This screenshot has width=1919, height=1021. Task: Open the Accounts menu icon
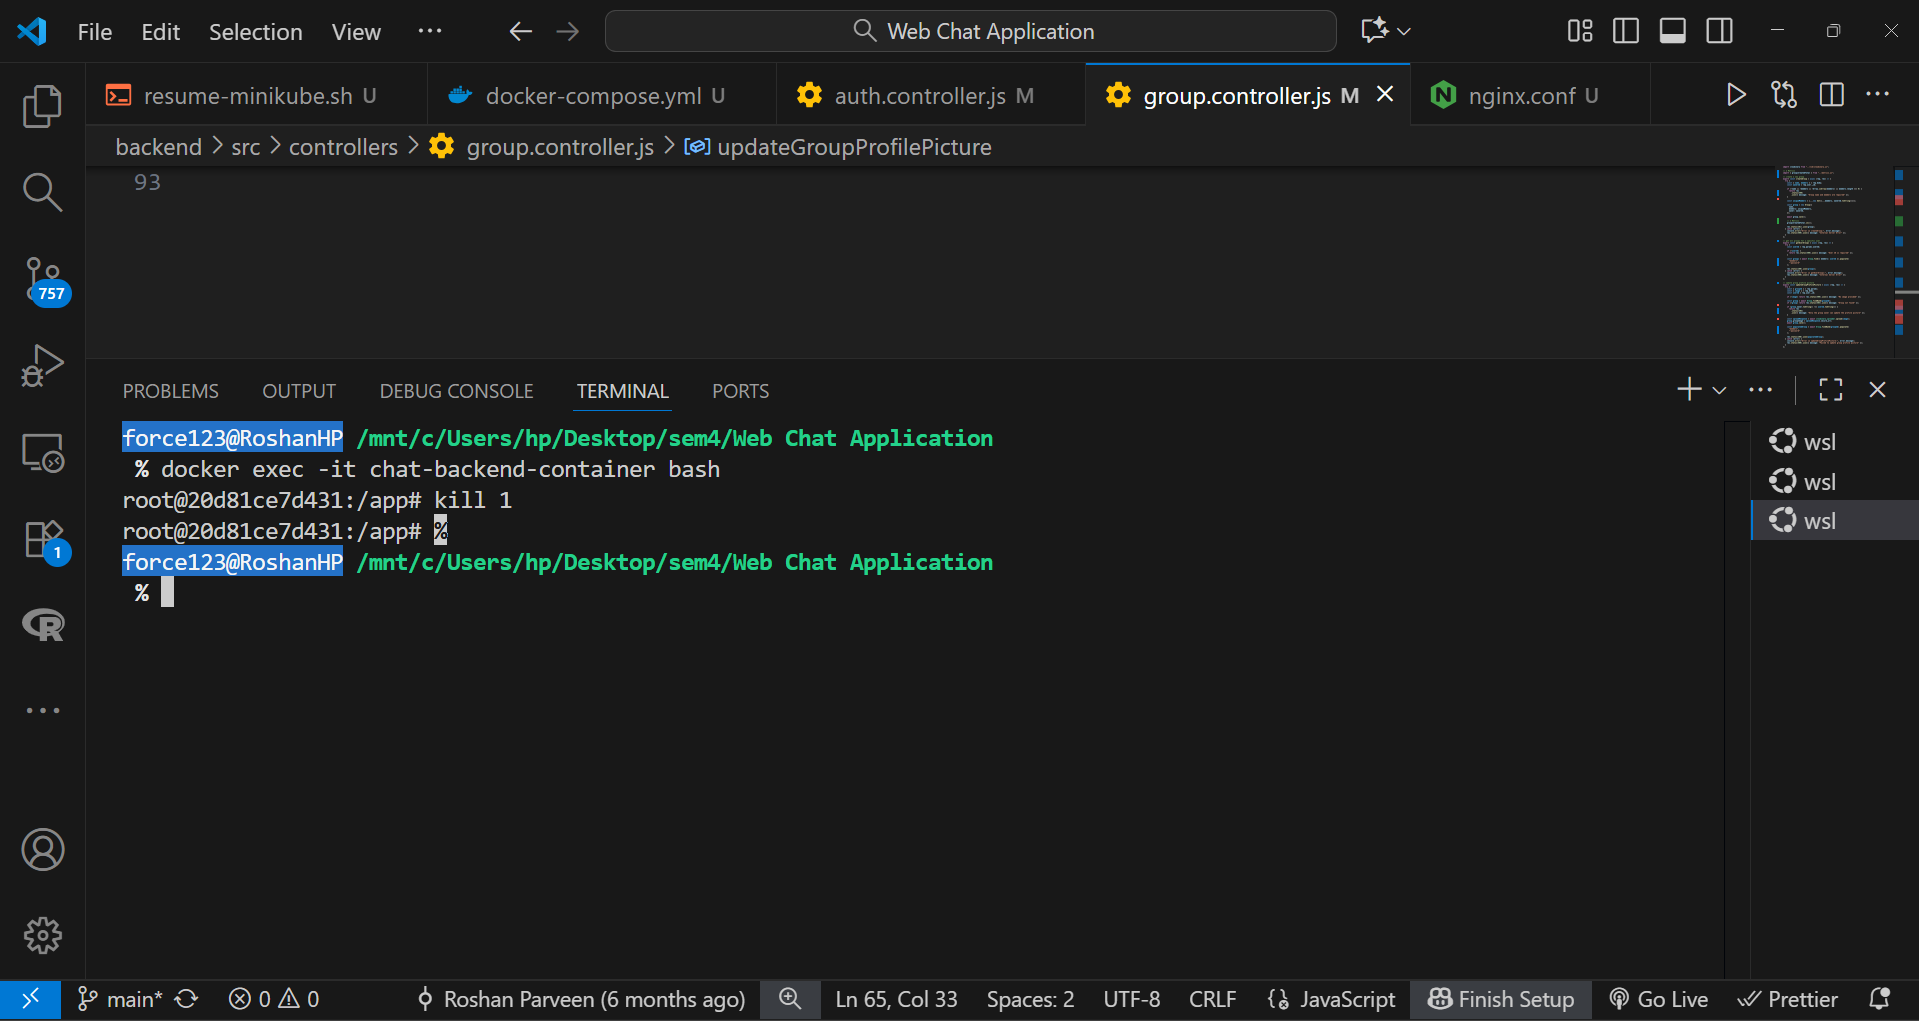point(42,850)
